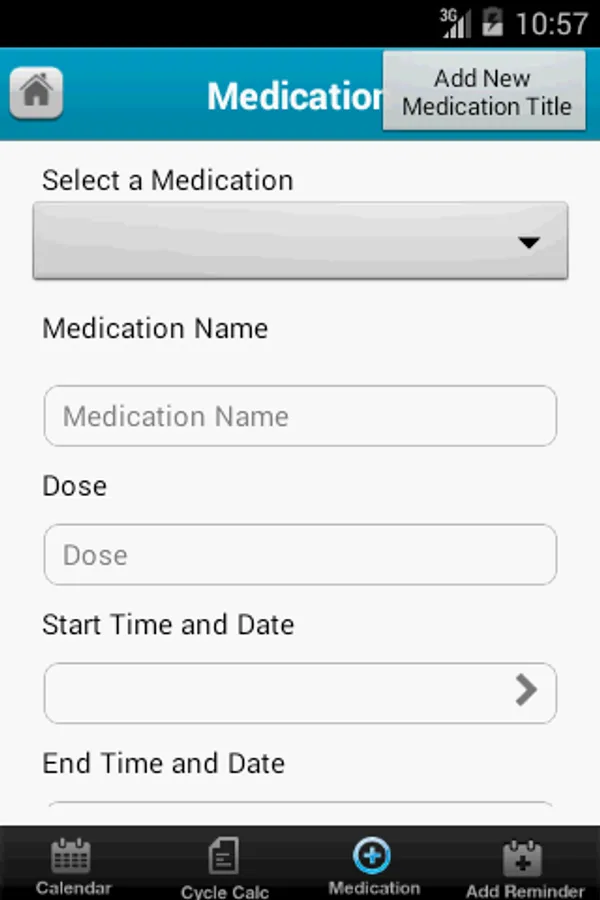Click the "Dose" label text
600x900 pixels.
pos(75,486)
